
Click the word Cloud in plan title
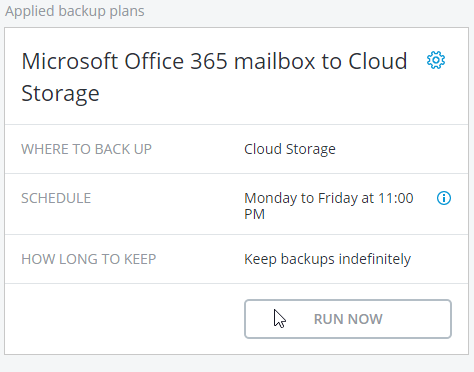(x=378, y=61)
